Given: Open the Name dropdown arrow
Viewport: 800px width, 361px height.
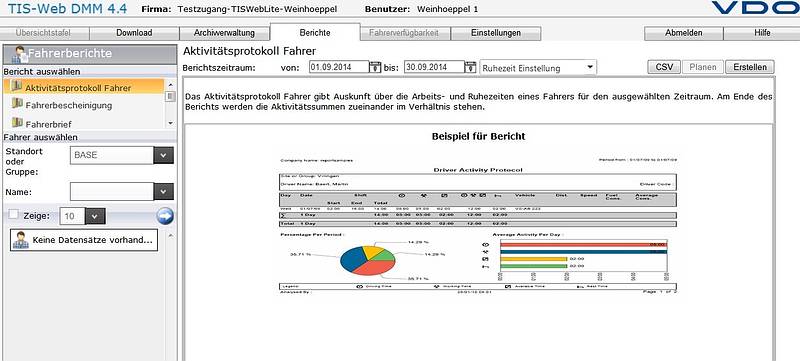Looking at the screenshot, I should (163, 192).
